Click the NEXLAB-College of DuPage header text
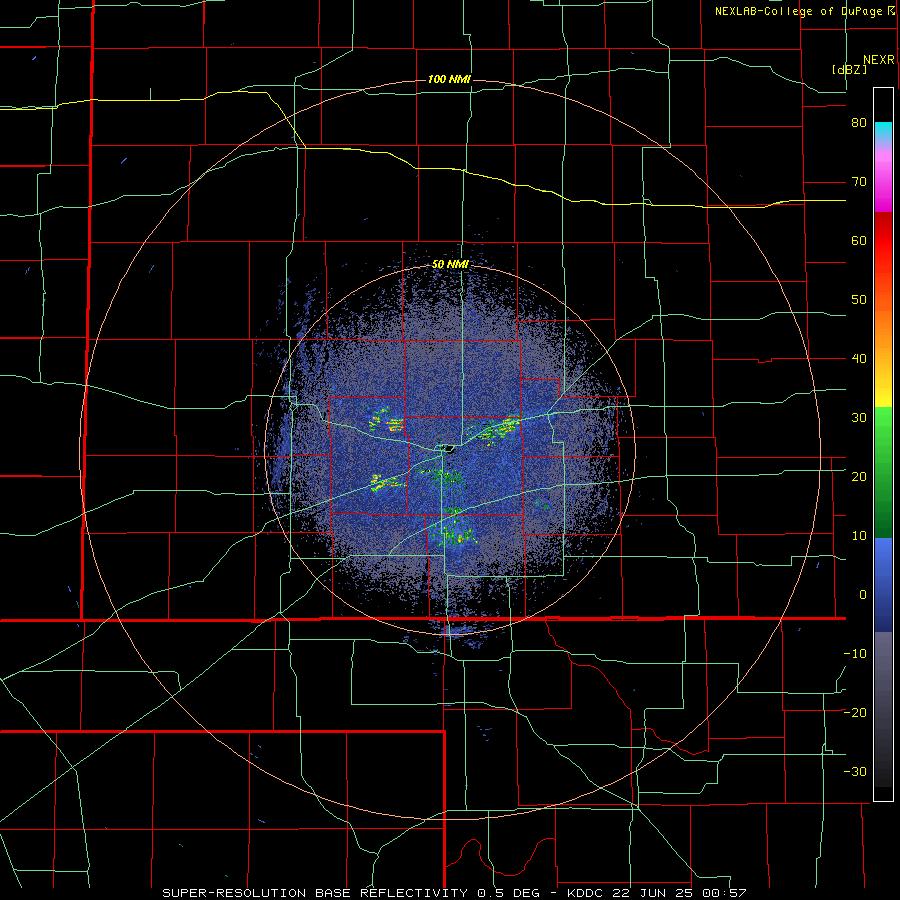 point(799,11)
